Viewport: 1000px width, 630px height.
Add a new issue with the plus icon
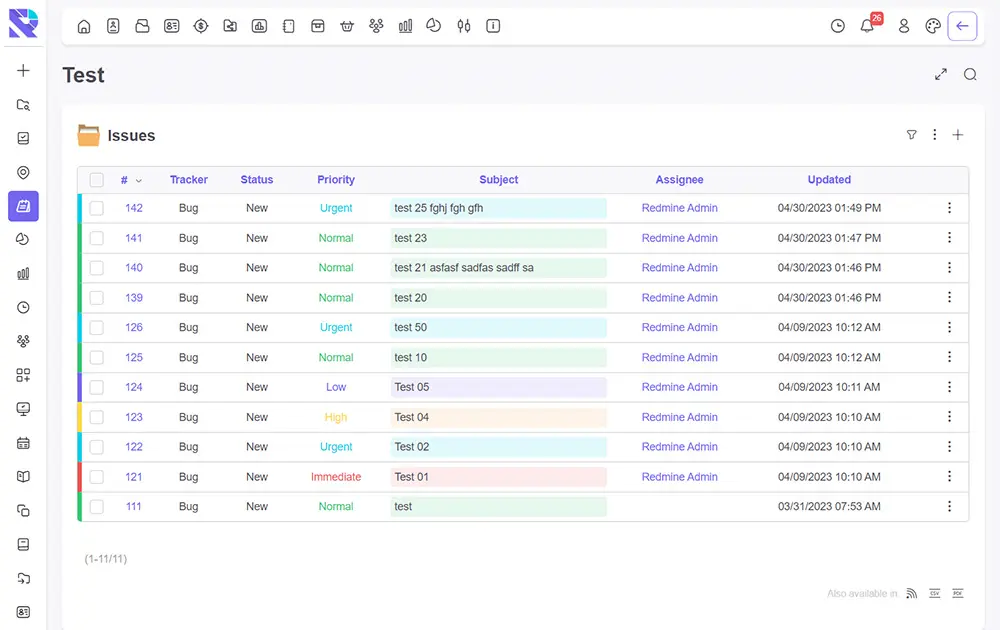pos(957,135)
